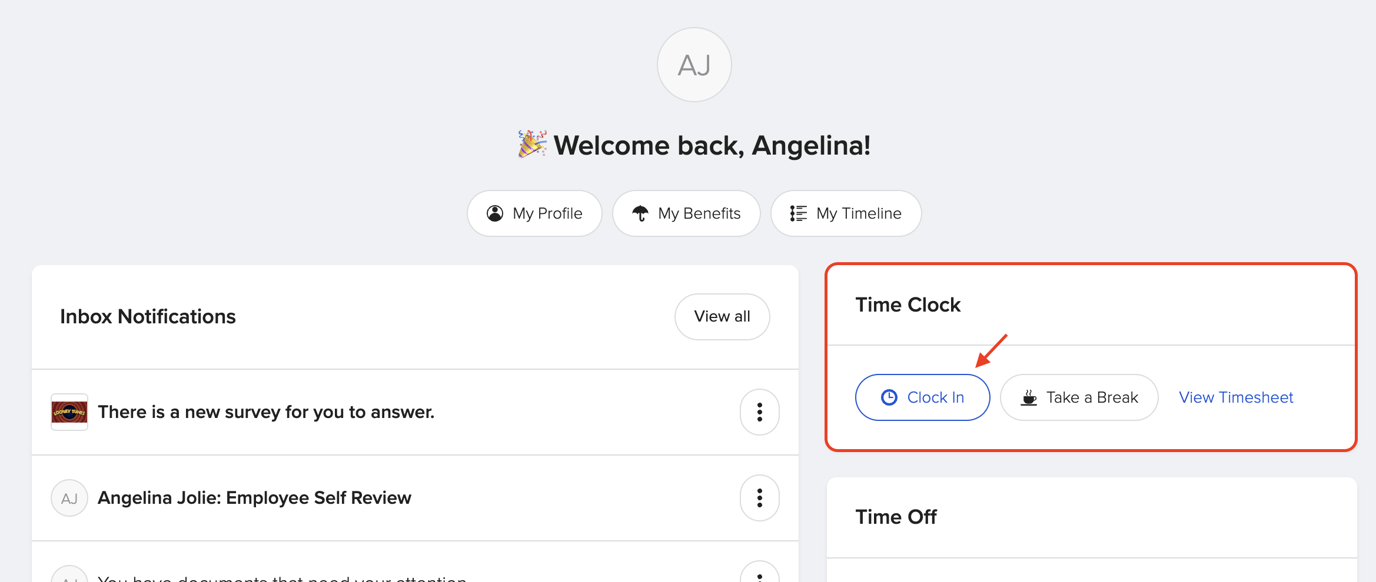1376x582 pixels.
Task: Clock In using the Time Clock widget
Action: (922, 397)
